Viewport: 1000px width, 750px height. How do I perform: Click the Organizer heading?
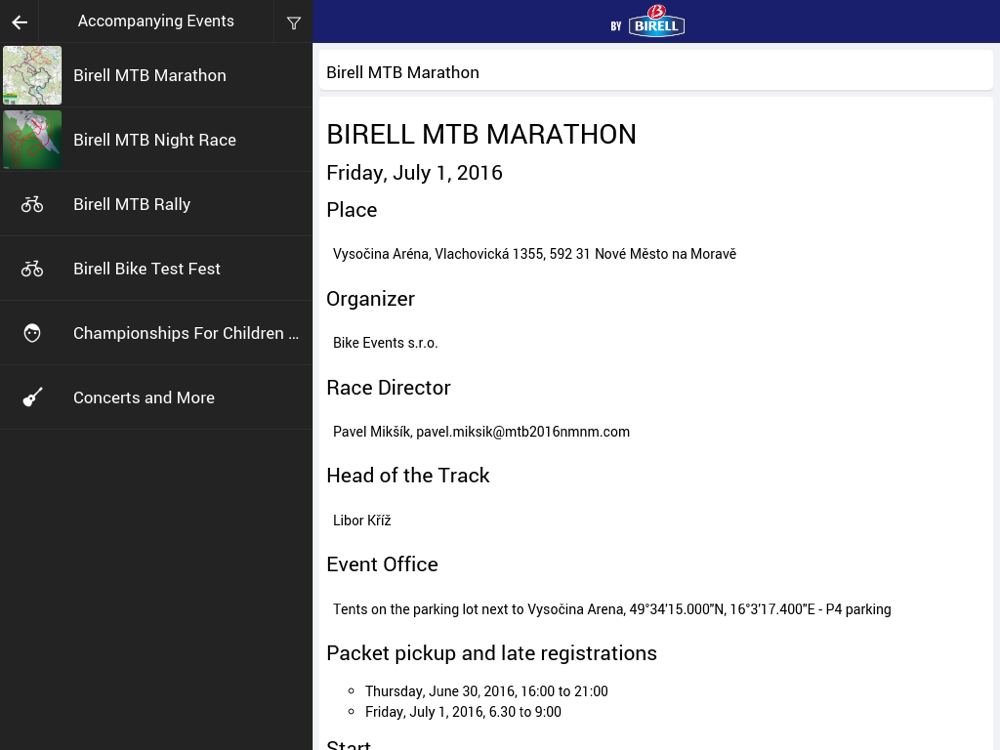371,299
